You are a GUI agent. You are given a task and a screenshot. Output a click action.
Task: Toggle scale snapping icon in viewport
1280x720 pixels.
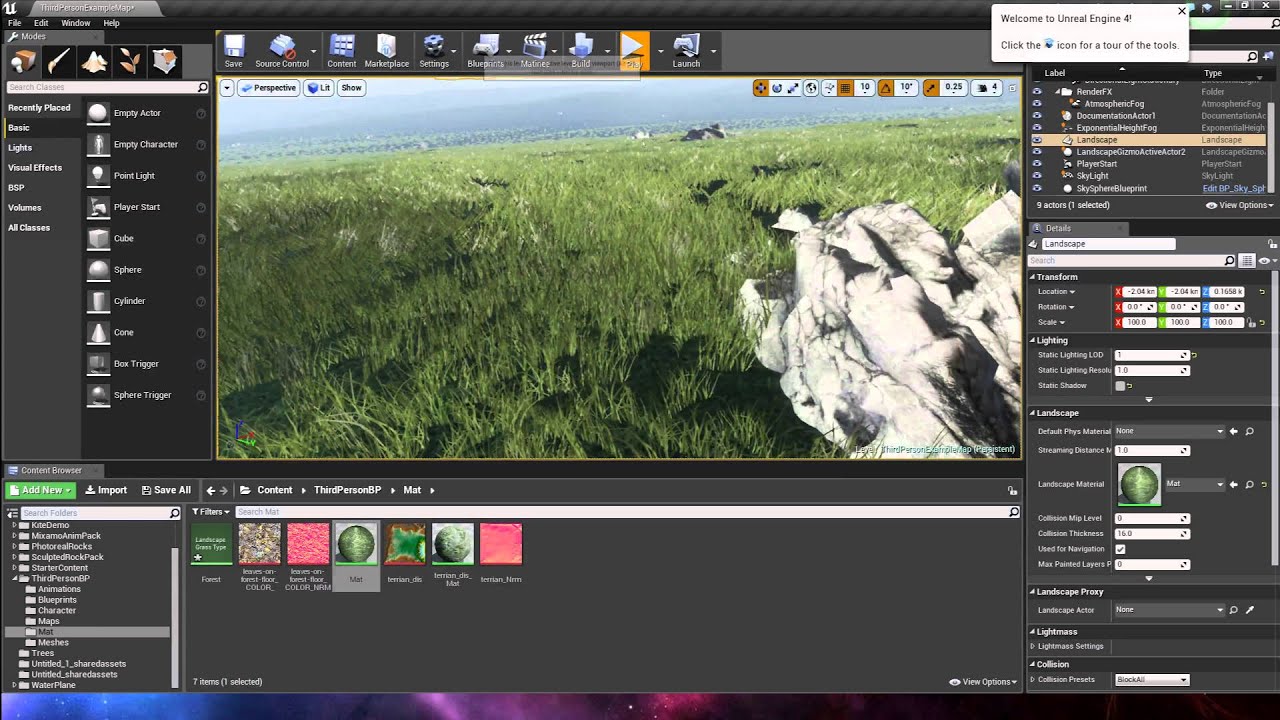click(931, 88)
